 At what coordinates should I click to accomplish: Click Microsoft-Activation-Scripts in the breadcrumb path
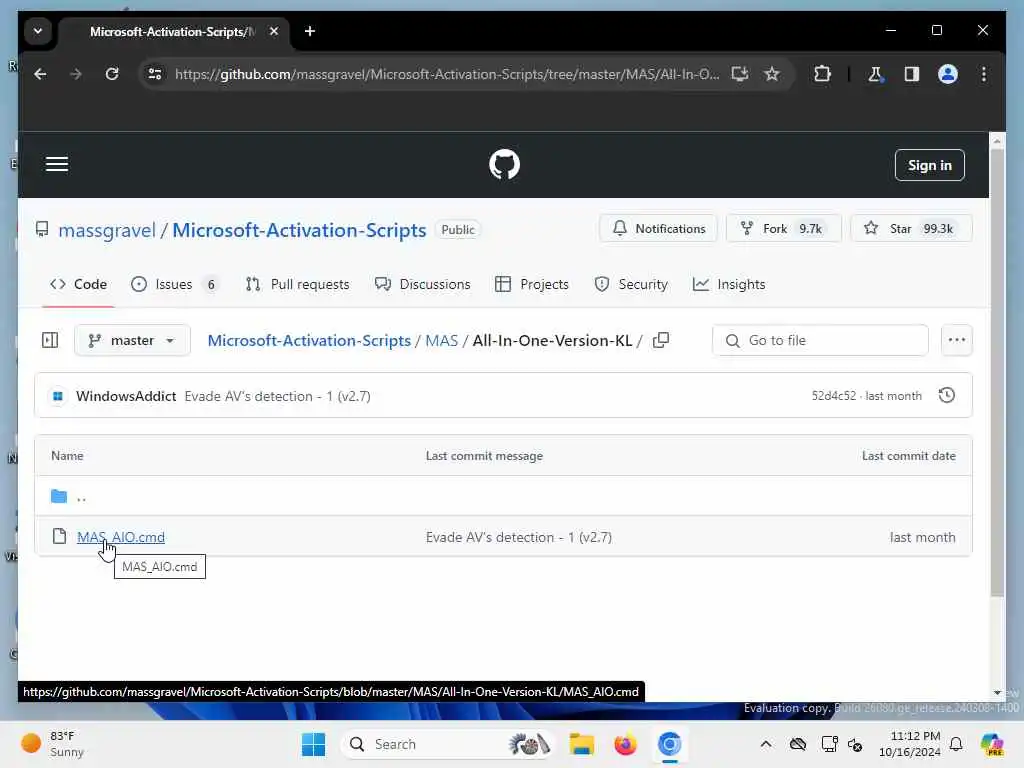pos(309,341)
